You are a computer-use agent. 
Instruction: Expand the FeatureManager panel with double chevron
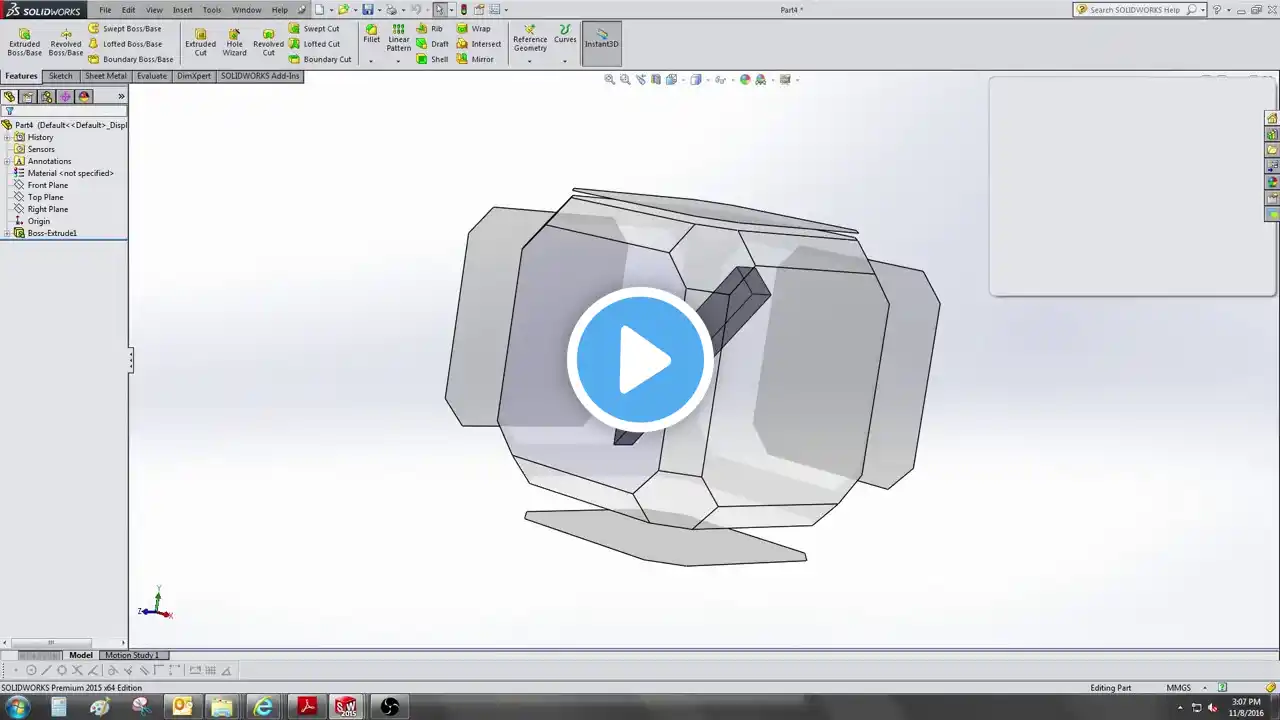121,97
